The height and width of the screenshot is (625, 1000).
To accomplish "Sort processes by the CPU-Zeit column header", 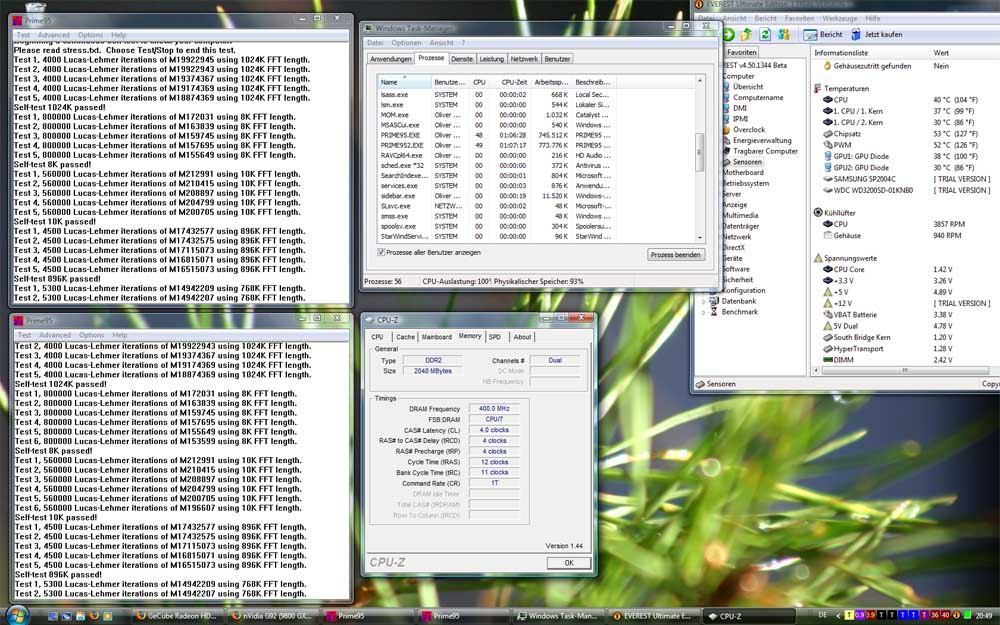I will pos(513,82).
